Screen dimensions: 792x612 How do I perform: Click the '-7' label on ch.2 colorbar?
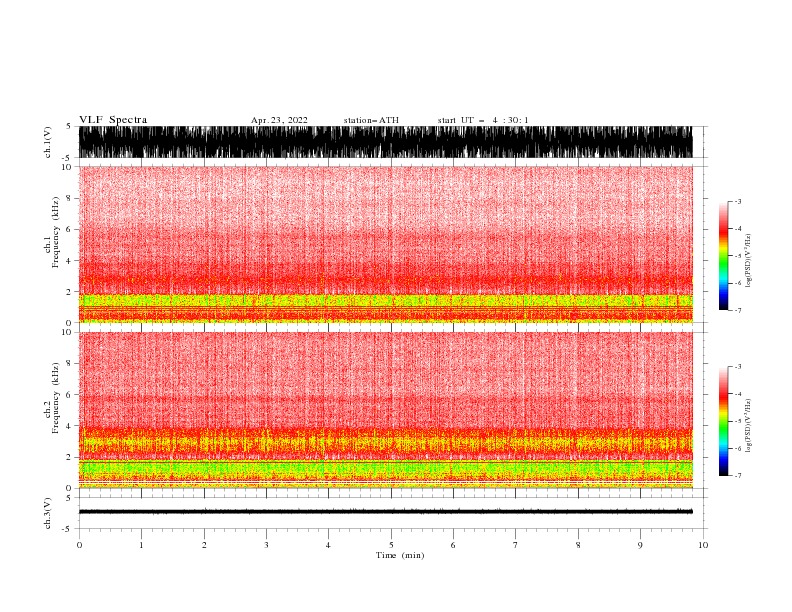click(737, 475)
